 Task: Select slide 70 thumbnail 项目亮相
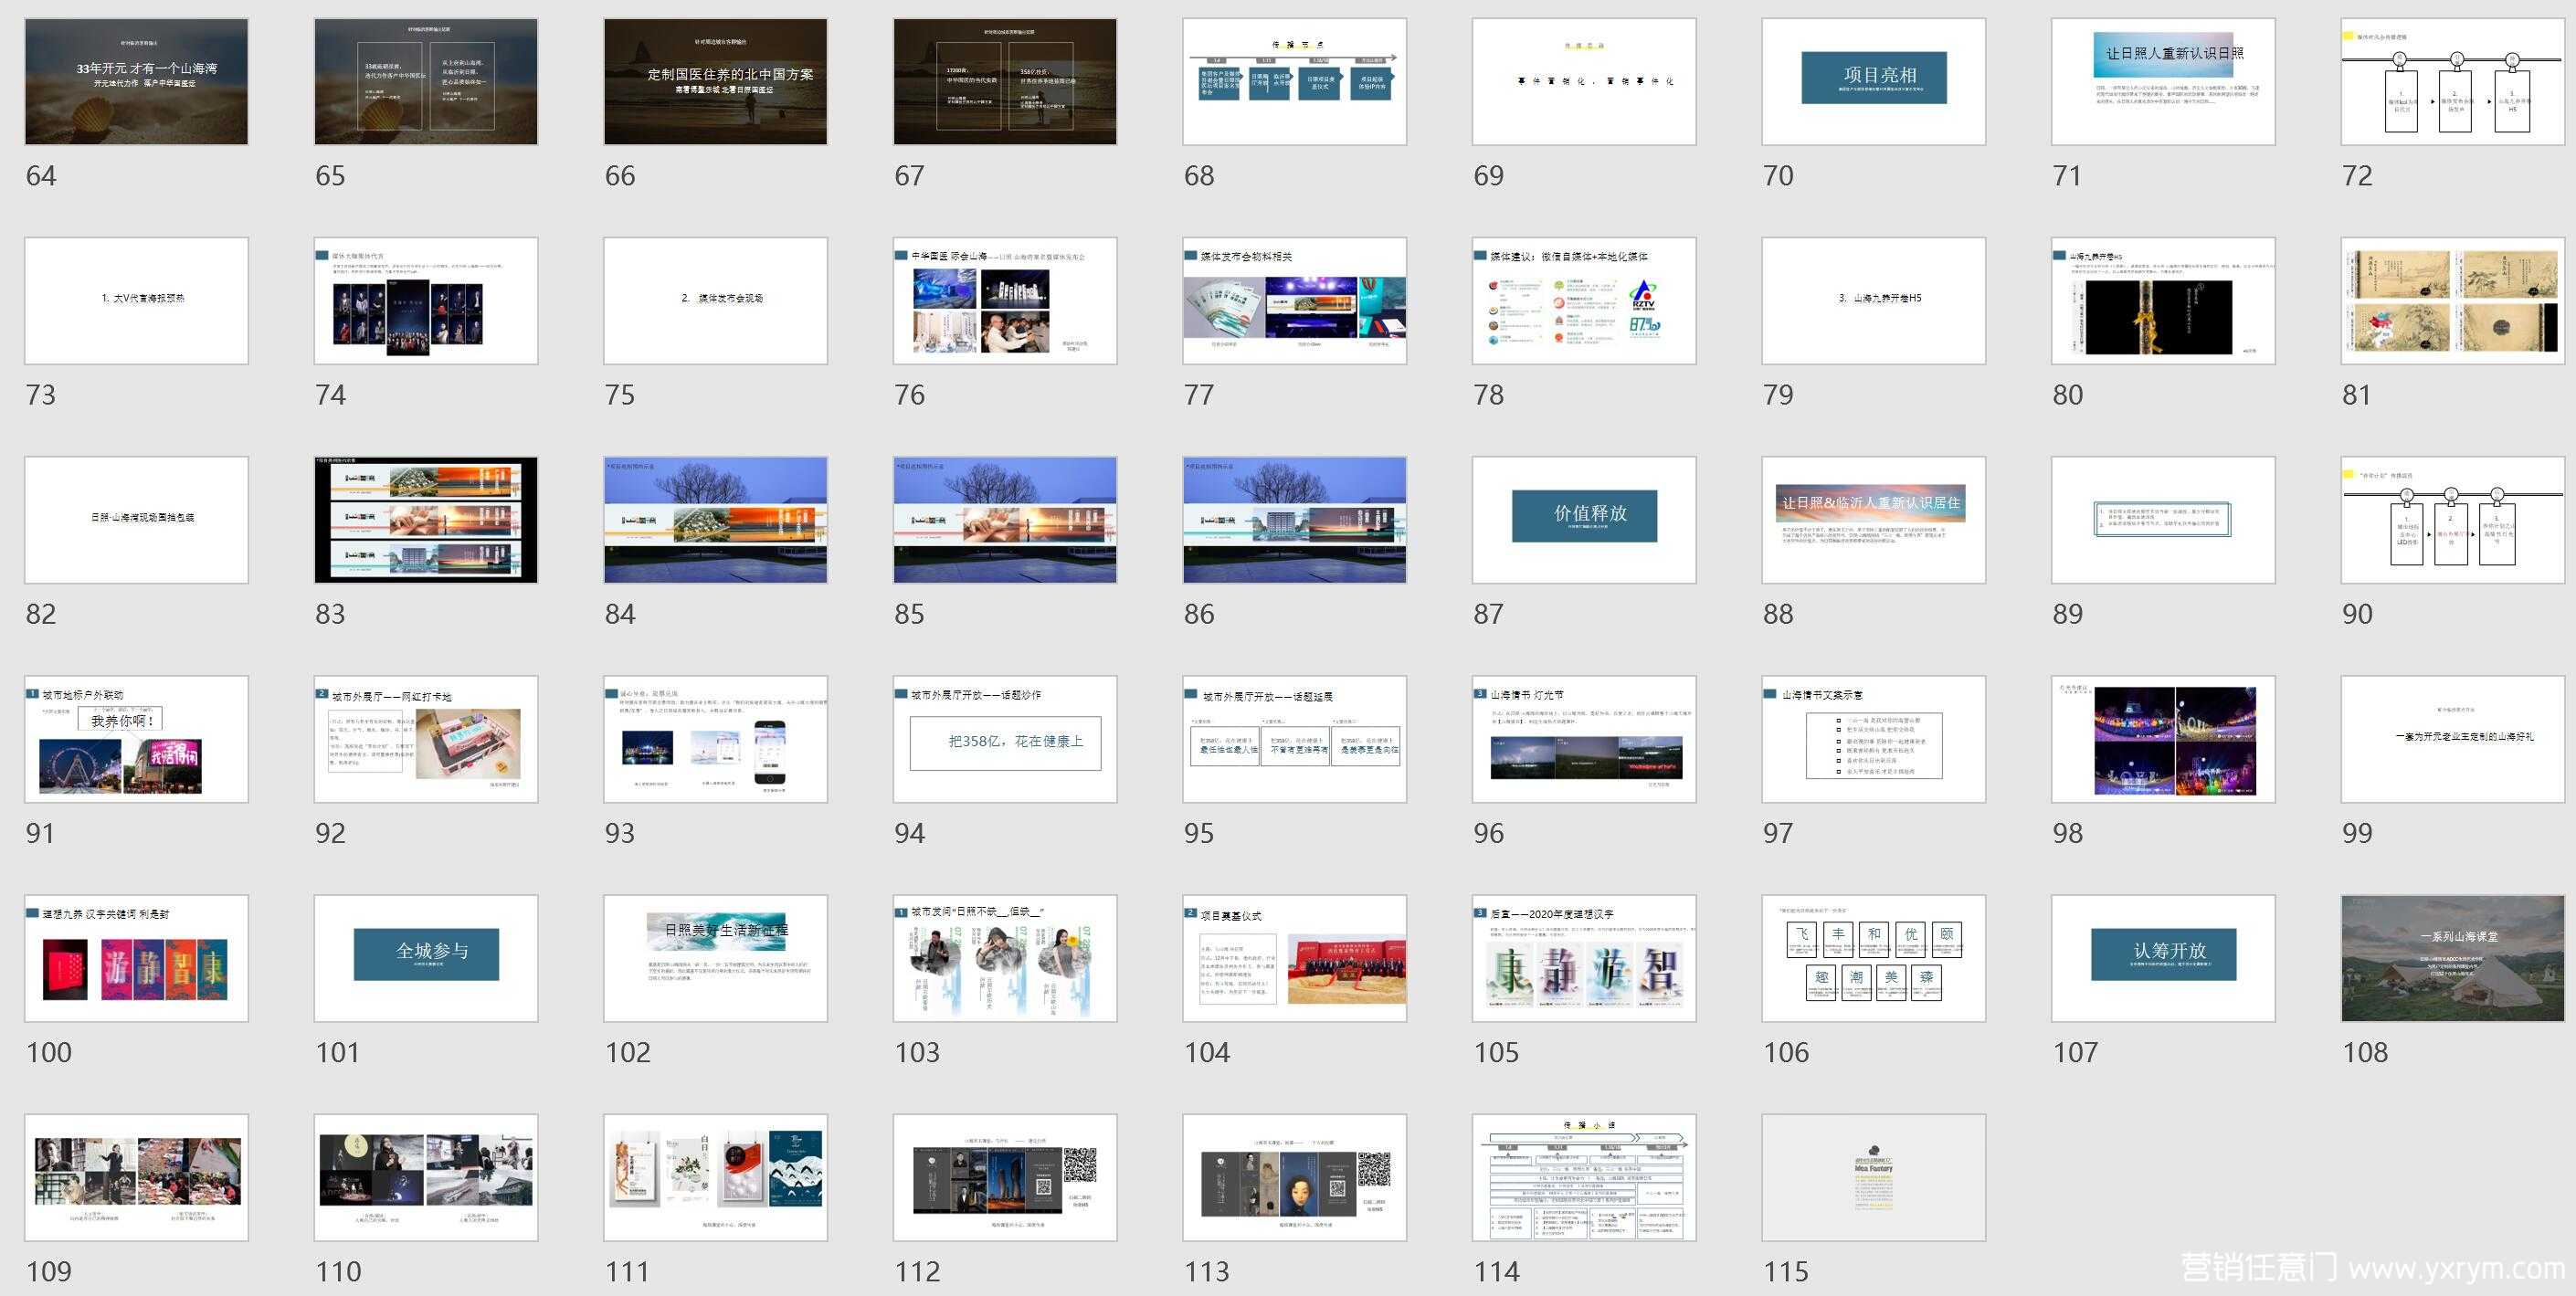[1874, 81]
